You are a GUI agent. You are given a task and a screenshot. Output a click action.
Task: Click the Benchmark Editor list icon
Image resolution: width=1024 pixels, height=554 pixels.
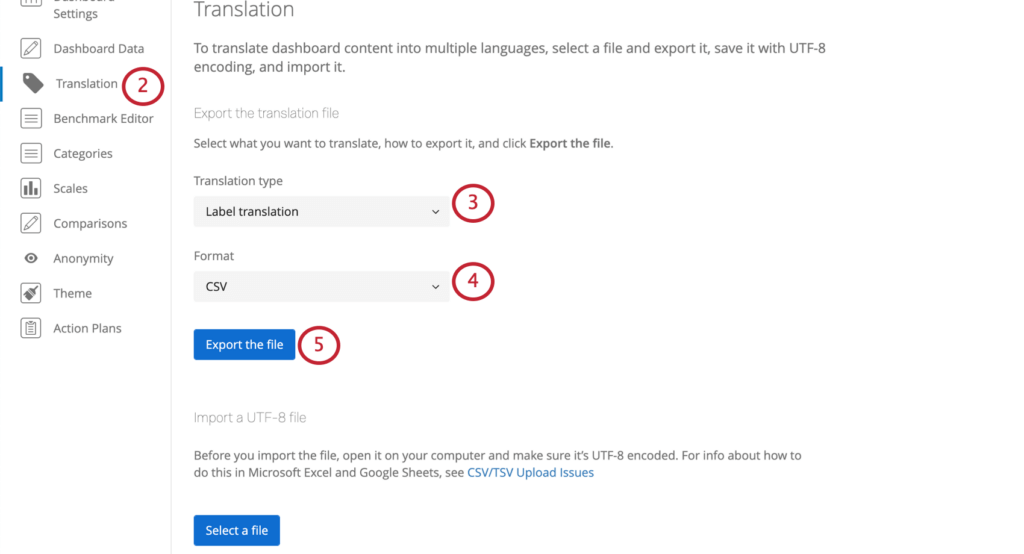tap(31, 118)
